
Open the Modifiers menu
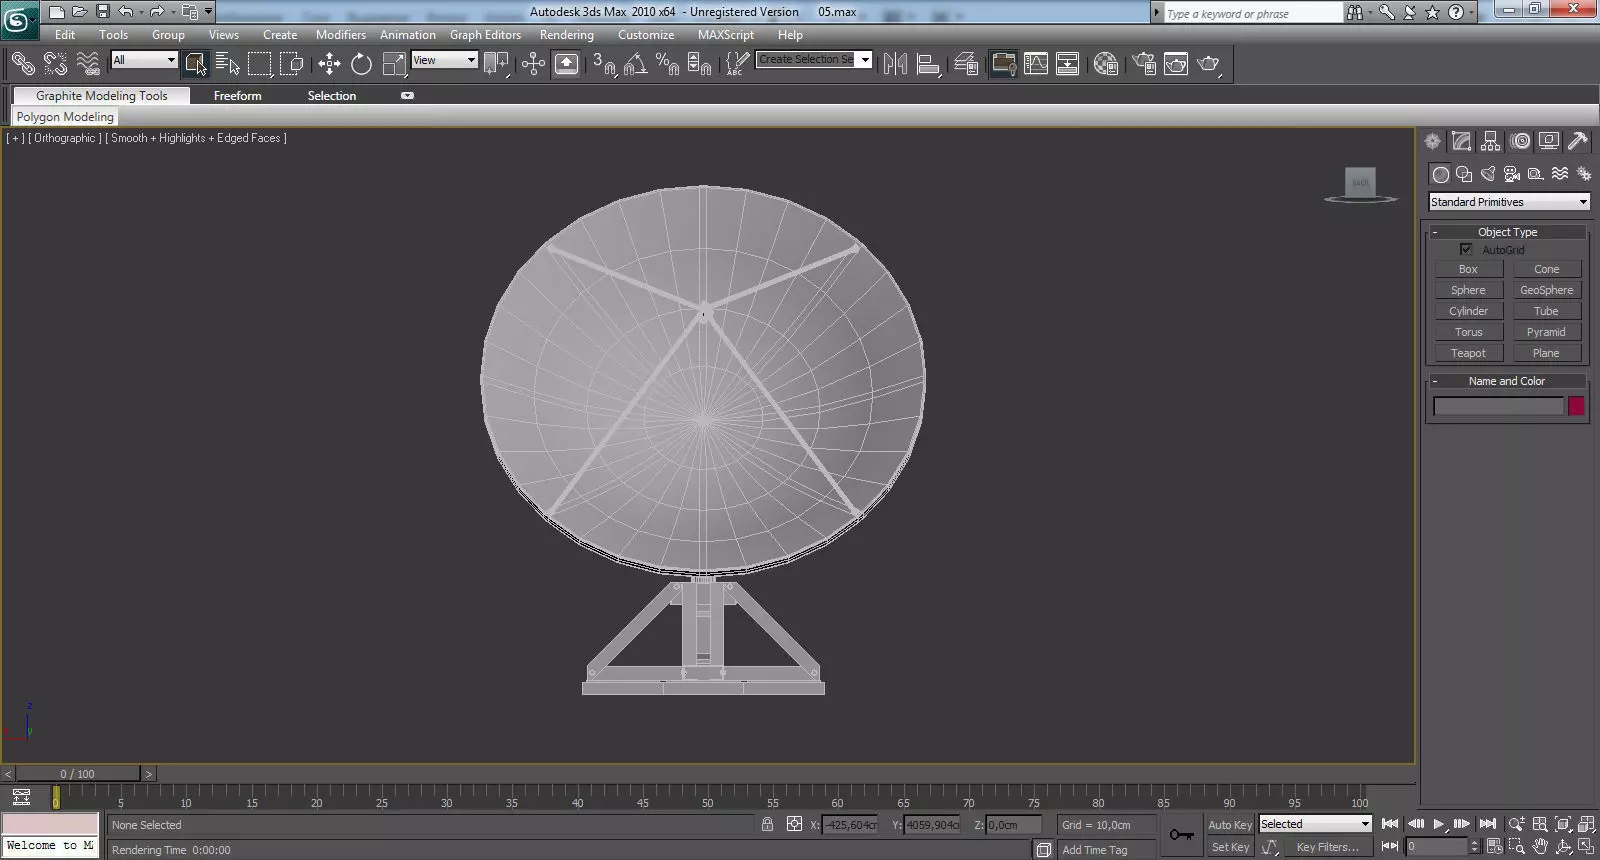(x=341, y=35)
